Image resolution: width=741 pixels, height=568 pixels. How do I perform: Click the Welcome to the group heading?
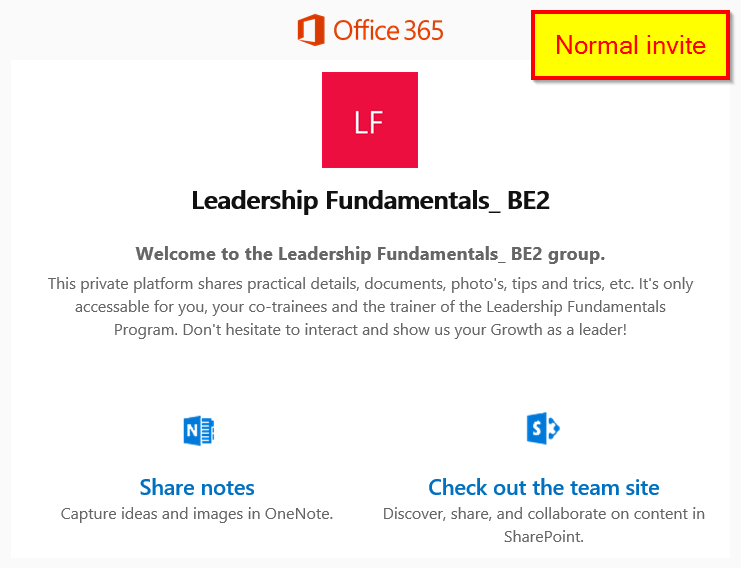click(x=370, y=253)
